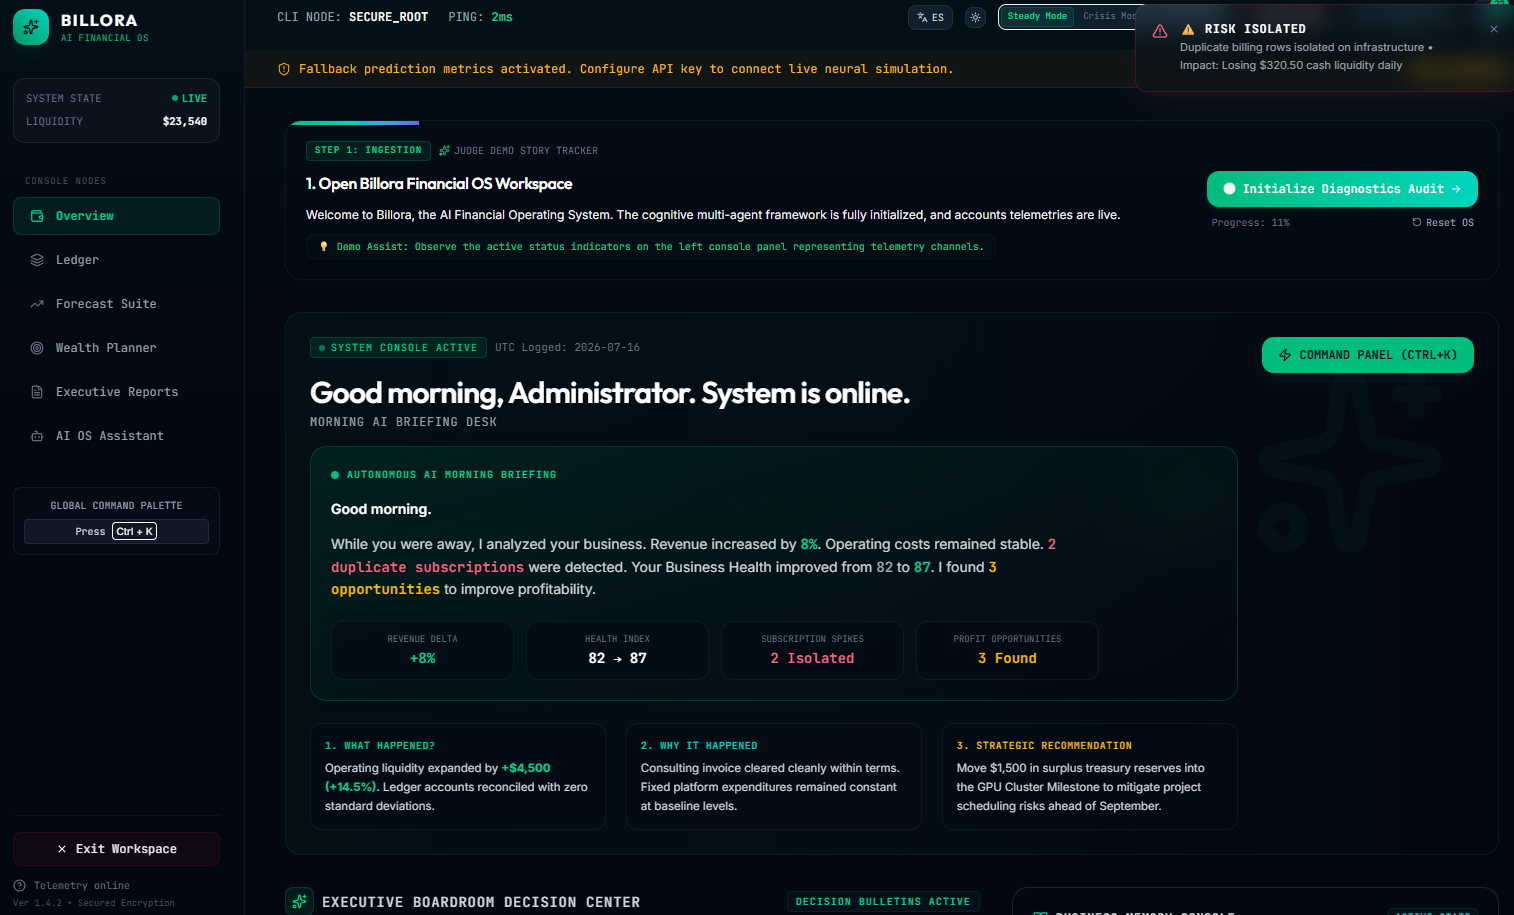Image resolution: width=1514 pixels, height=915 pixels.
Task: Navigate to Executive Reports
Action: pyautogui.click(x=116, y=392)
